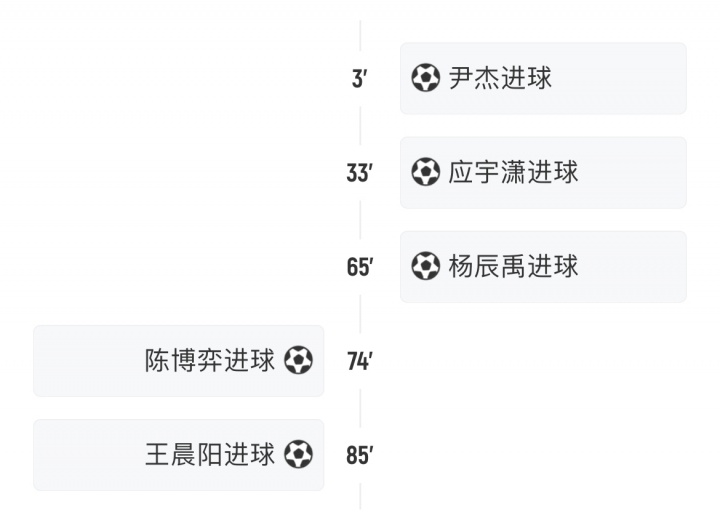This screenshot has width=720, height=523.
Task: Select the 3' minute marker on timeline
Action: coord(360,79)
